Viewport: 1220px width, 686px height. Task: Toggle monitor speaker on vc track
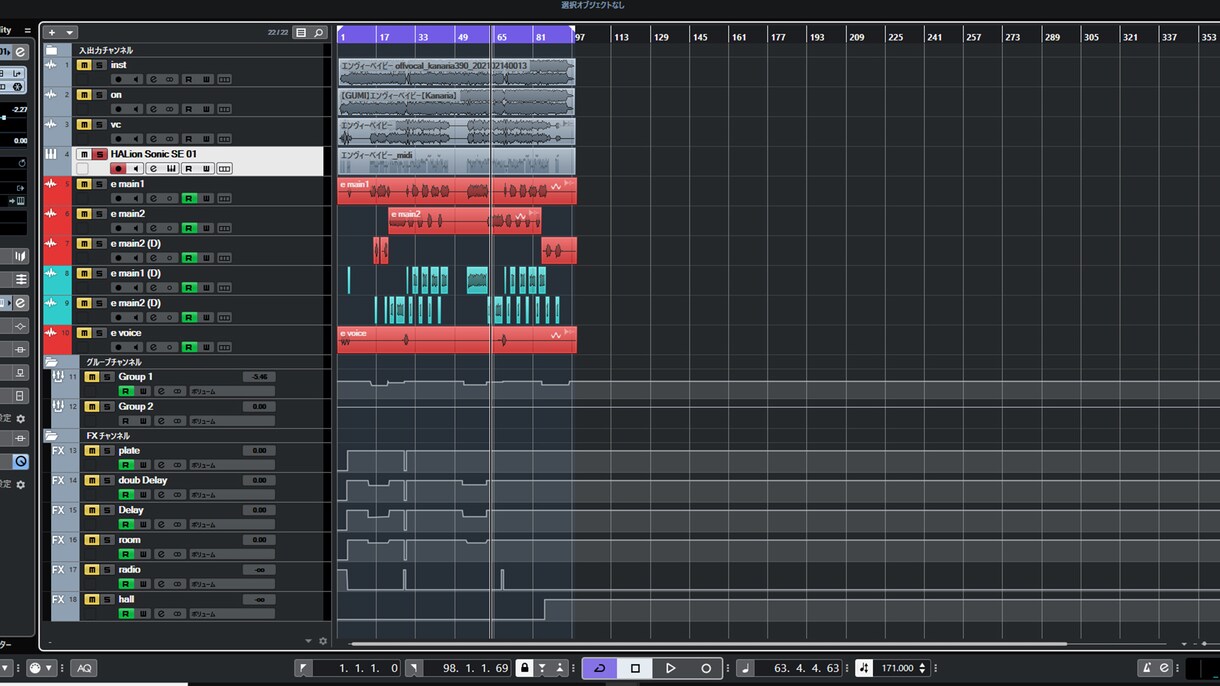tap(136, 139)
